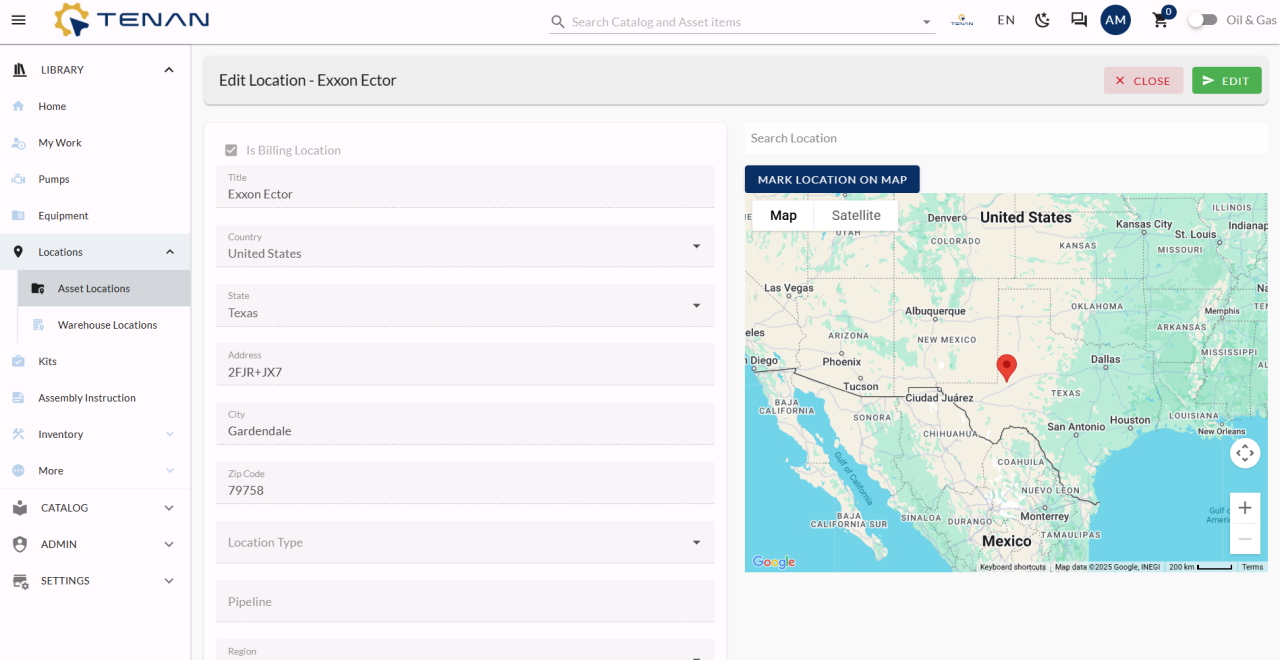Click the small Tenan company icon
1280x660 pixels.
coord(962,20)
